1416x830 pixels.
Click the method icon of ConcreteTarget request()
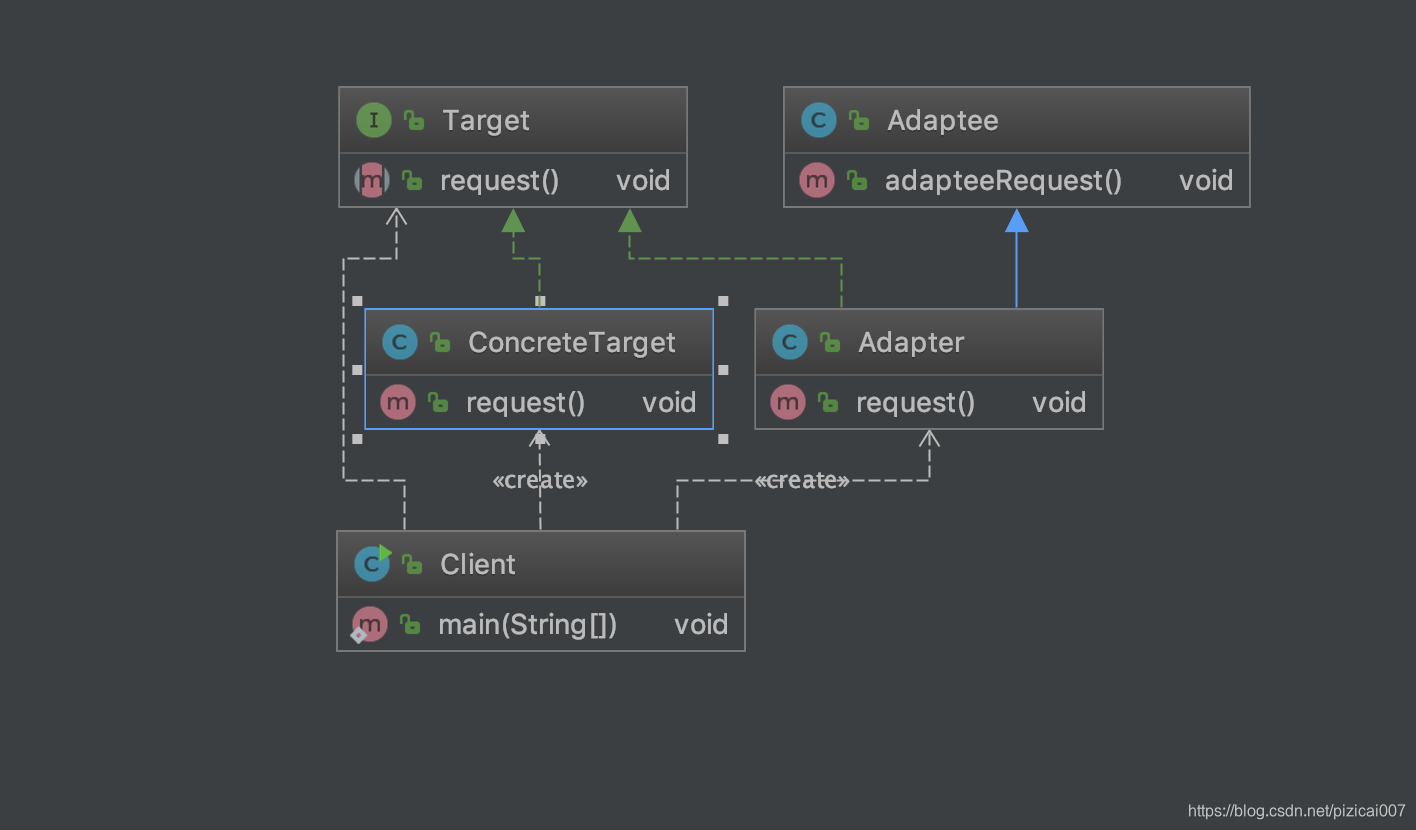point(398,403)
